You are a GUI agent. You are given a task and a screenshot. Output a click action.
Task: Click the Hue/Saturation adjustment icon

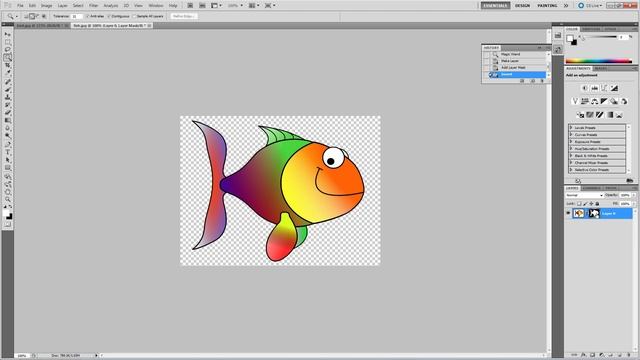(584, 101)
